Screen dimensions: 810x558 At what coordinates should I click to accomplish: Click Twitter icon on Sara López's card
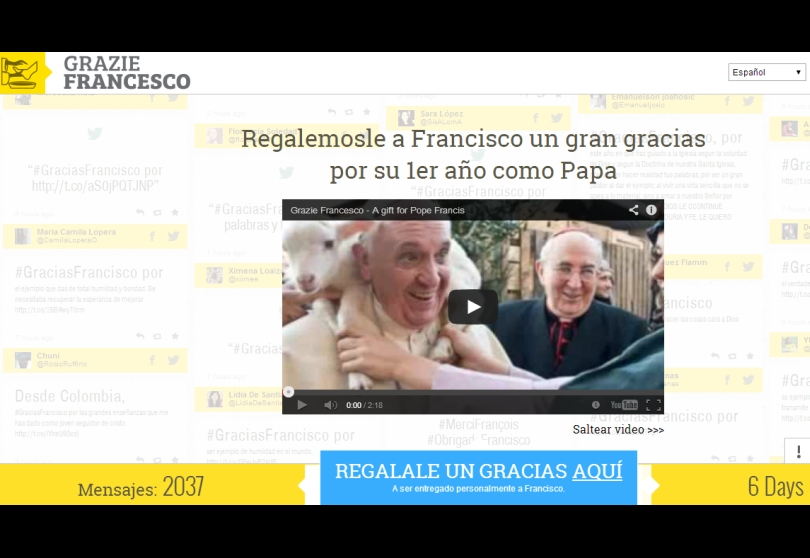click(x=556, y=118)
